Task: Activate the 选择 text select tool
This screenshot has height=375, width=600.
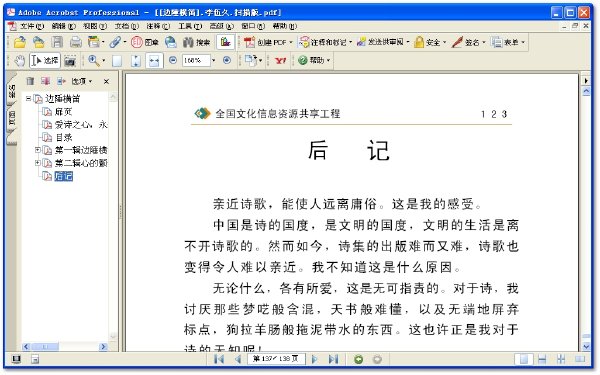Action: click(x=45, y=60)
